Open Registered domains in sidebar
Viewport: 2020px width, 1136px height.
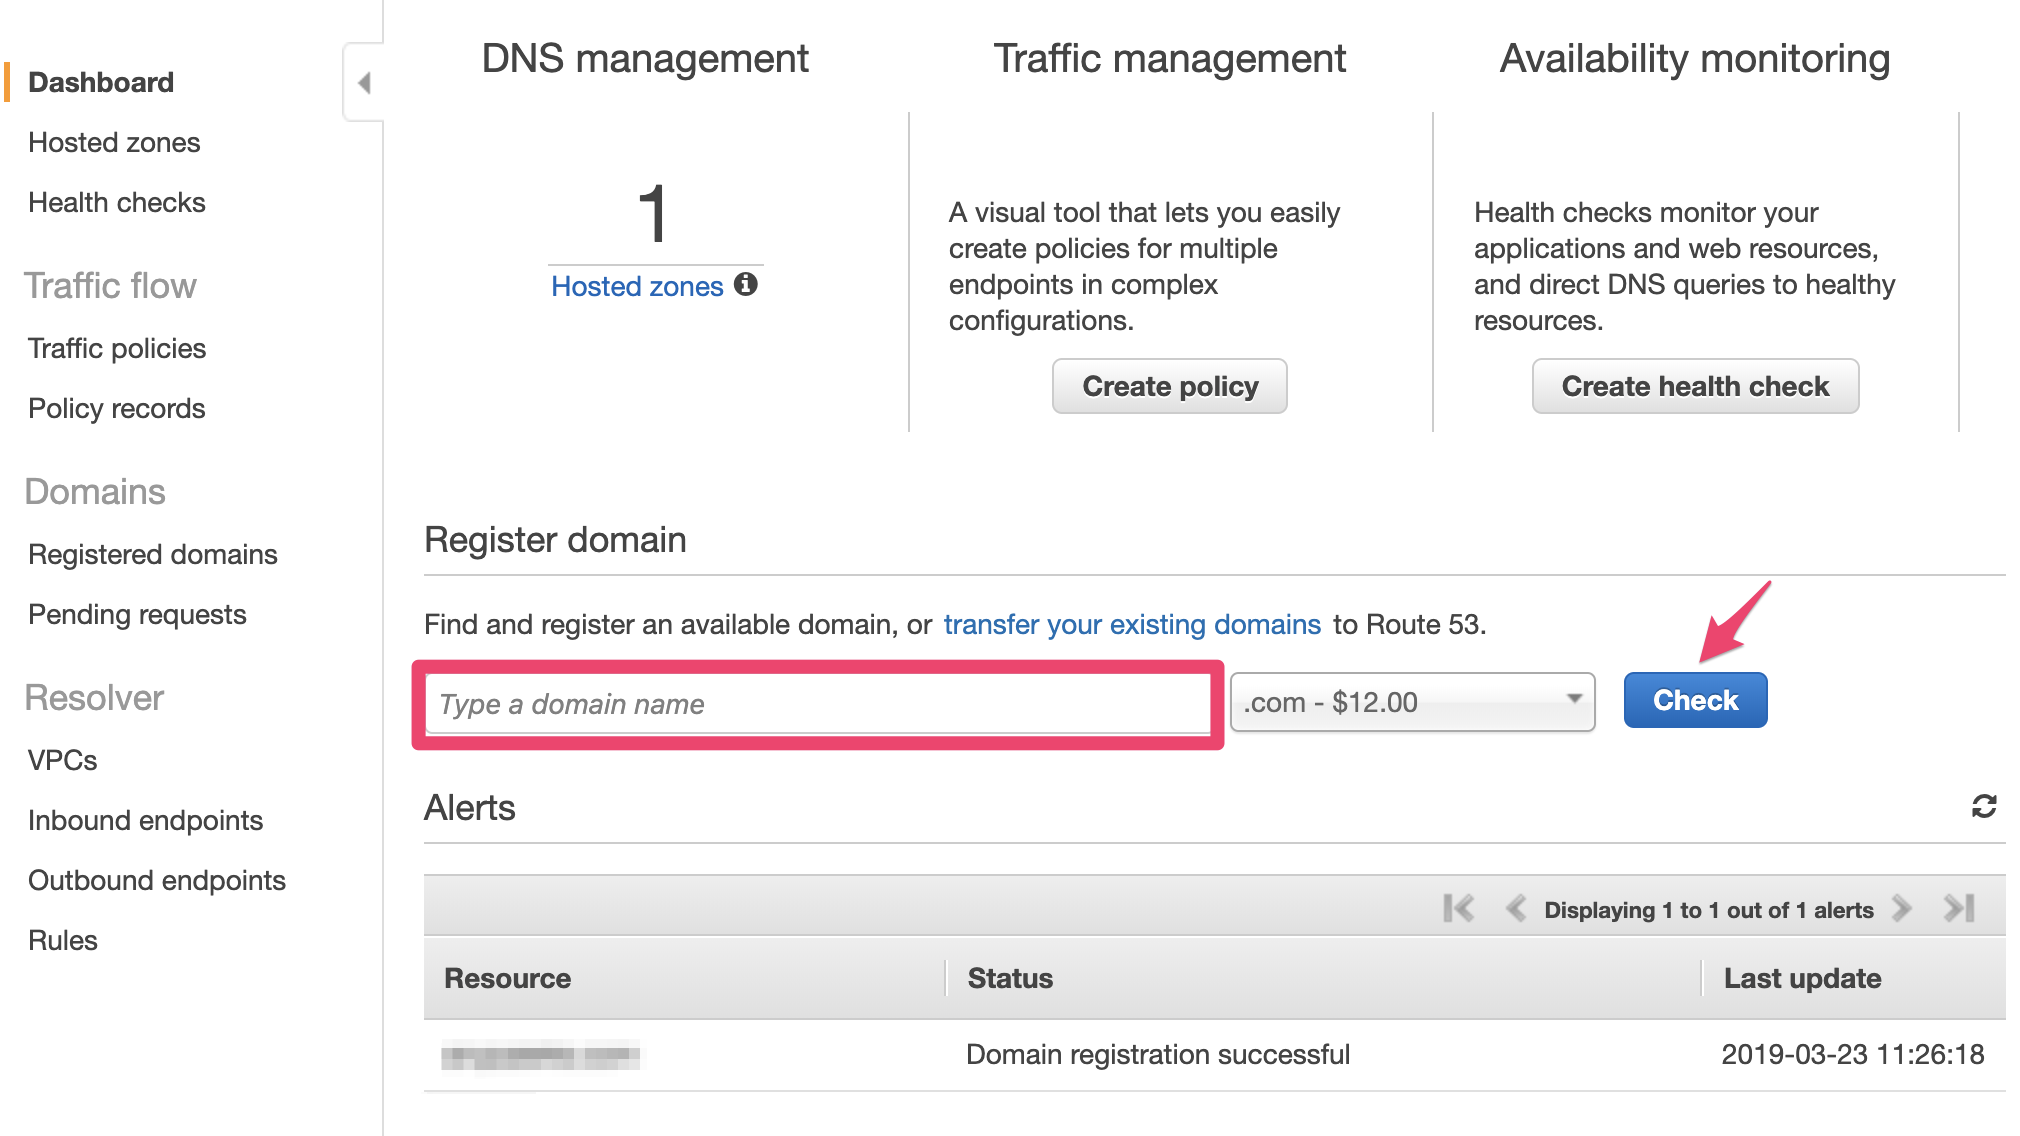click(x=153, y=554)
